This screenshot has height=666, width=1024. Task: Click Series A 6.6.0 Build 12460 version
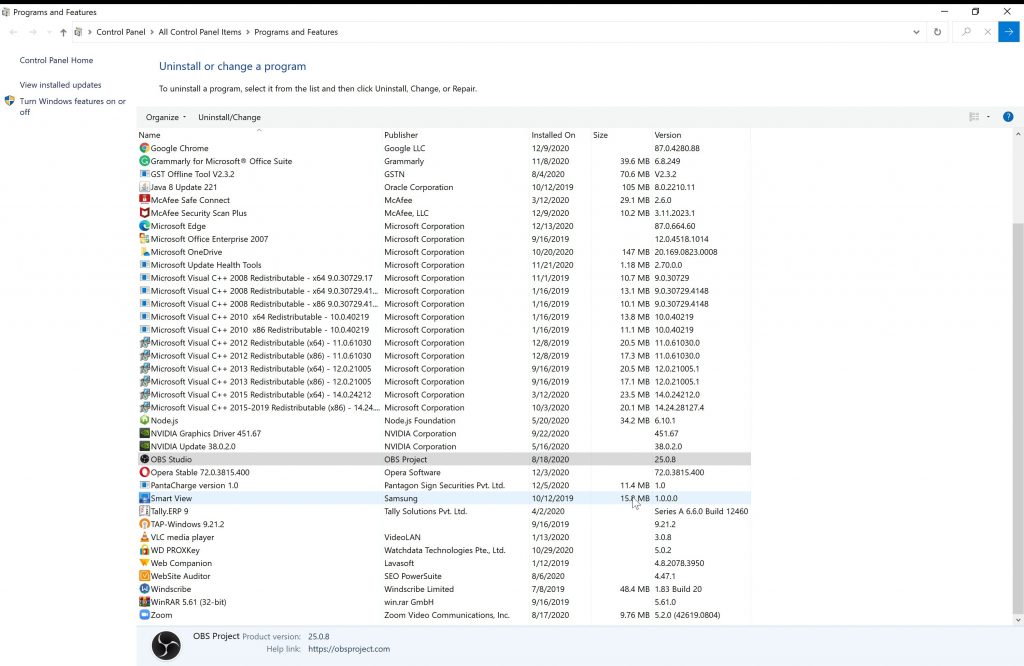coord(701,511)
